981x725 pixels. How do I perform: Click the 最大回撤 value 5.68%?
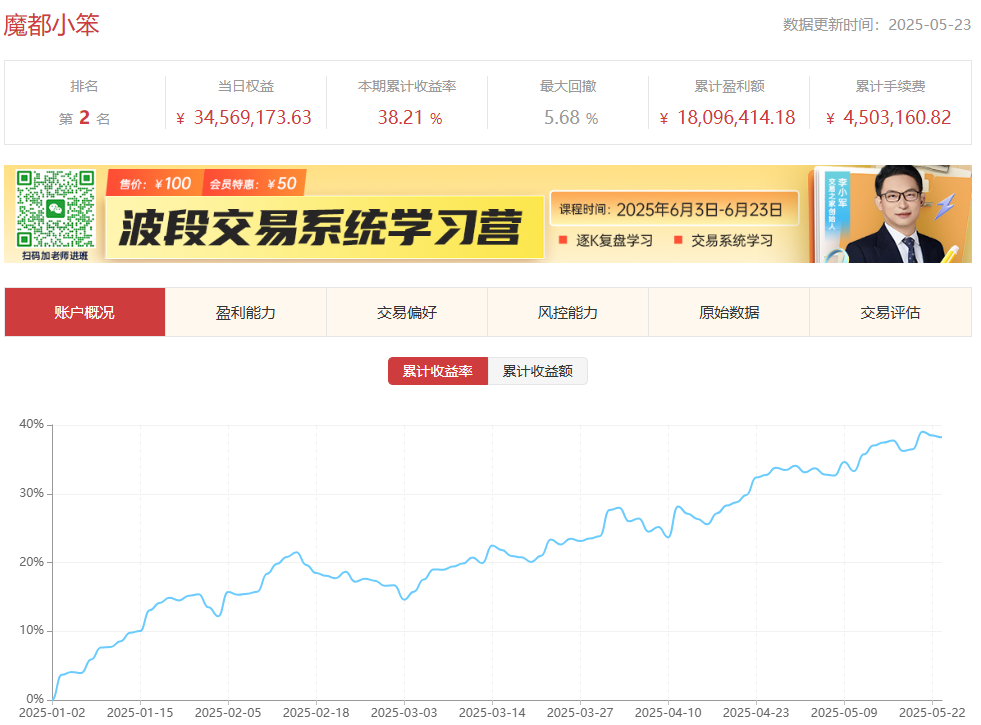click(x=571, y=118)
